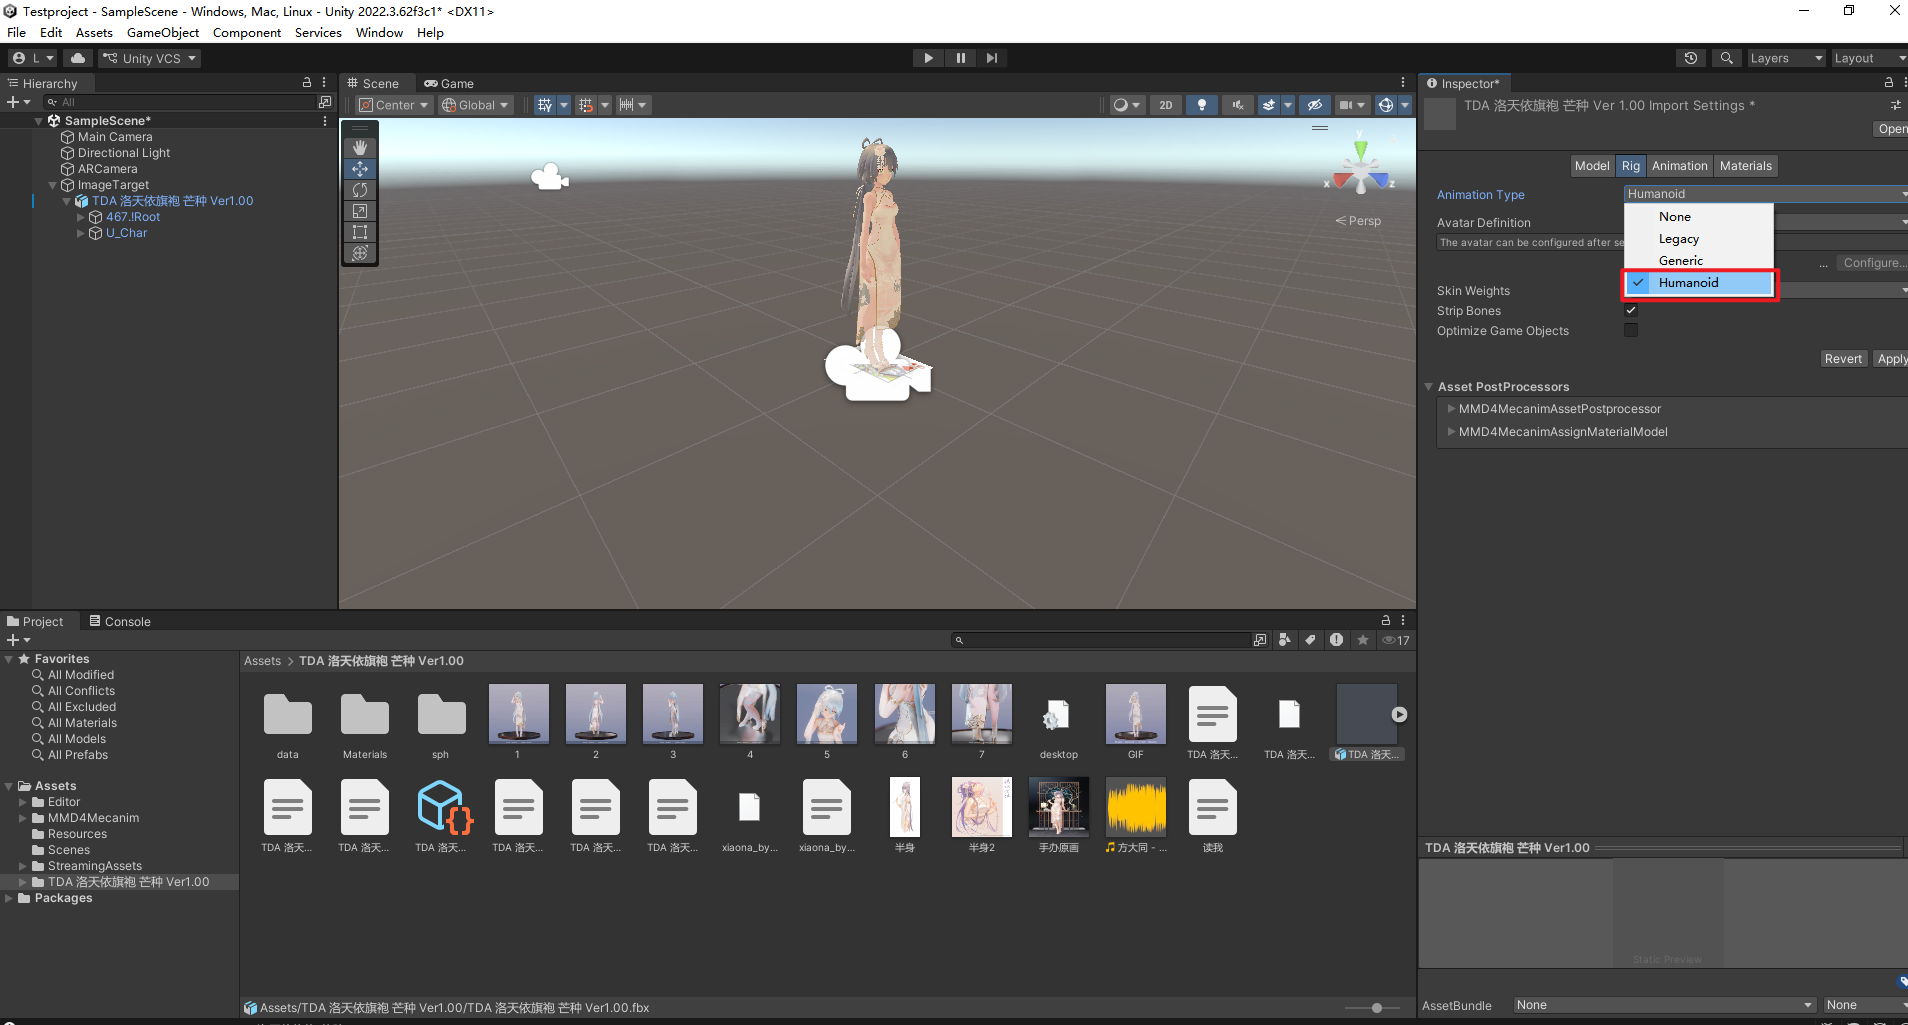Toggle 2D view mode
The width and height of the screenshot is (1908, 1025).
coord(1165,105)
